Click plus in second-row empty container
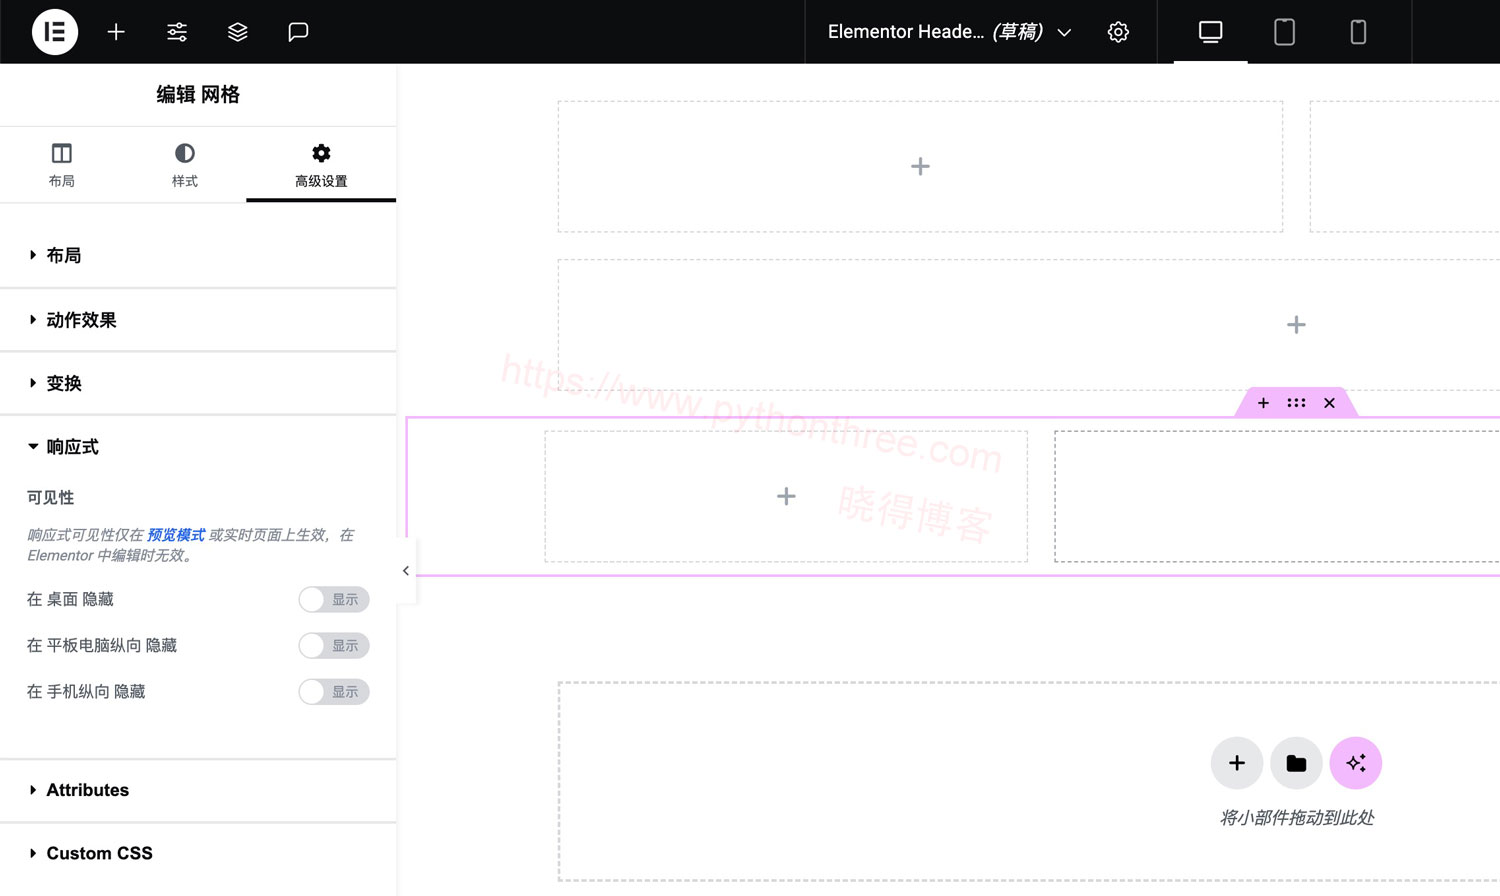The width and height of the screenshot is (1500, 896). (1296, 325)
